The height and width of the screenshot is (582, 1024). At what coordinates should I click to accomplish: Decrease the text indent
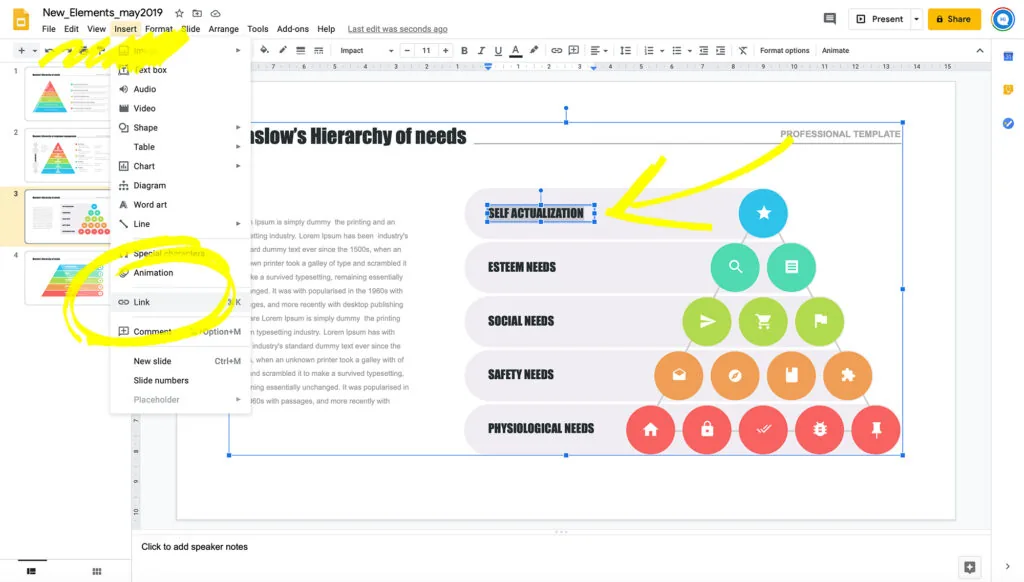[703, 50]
